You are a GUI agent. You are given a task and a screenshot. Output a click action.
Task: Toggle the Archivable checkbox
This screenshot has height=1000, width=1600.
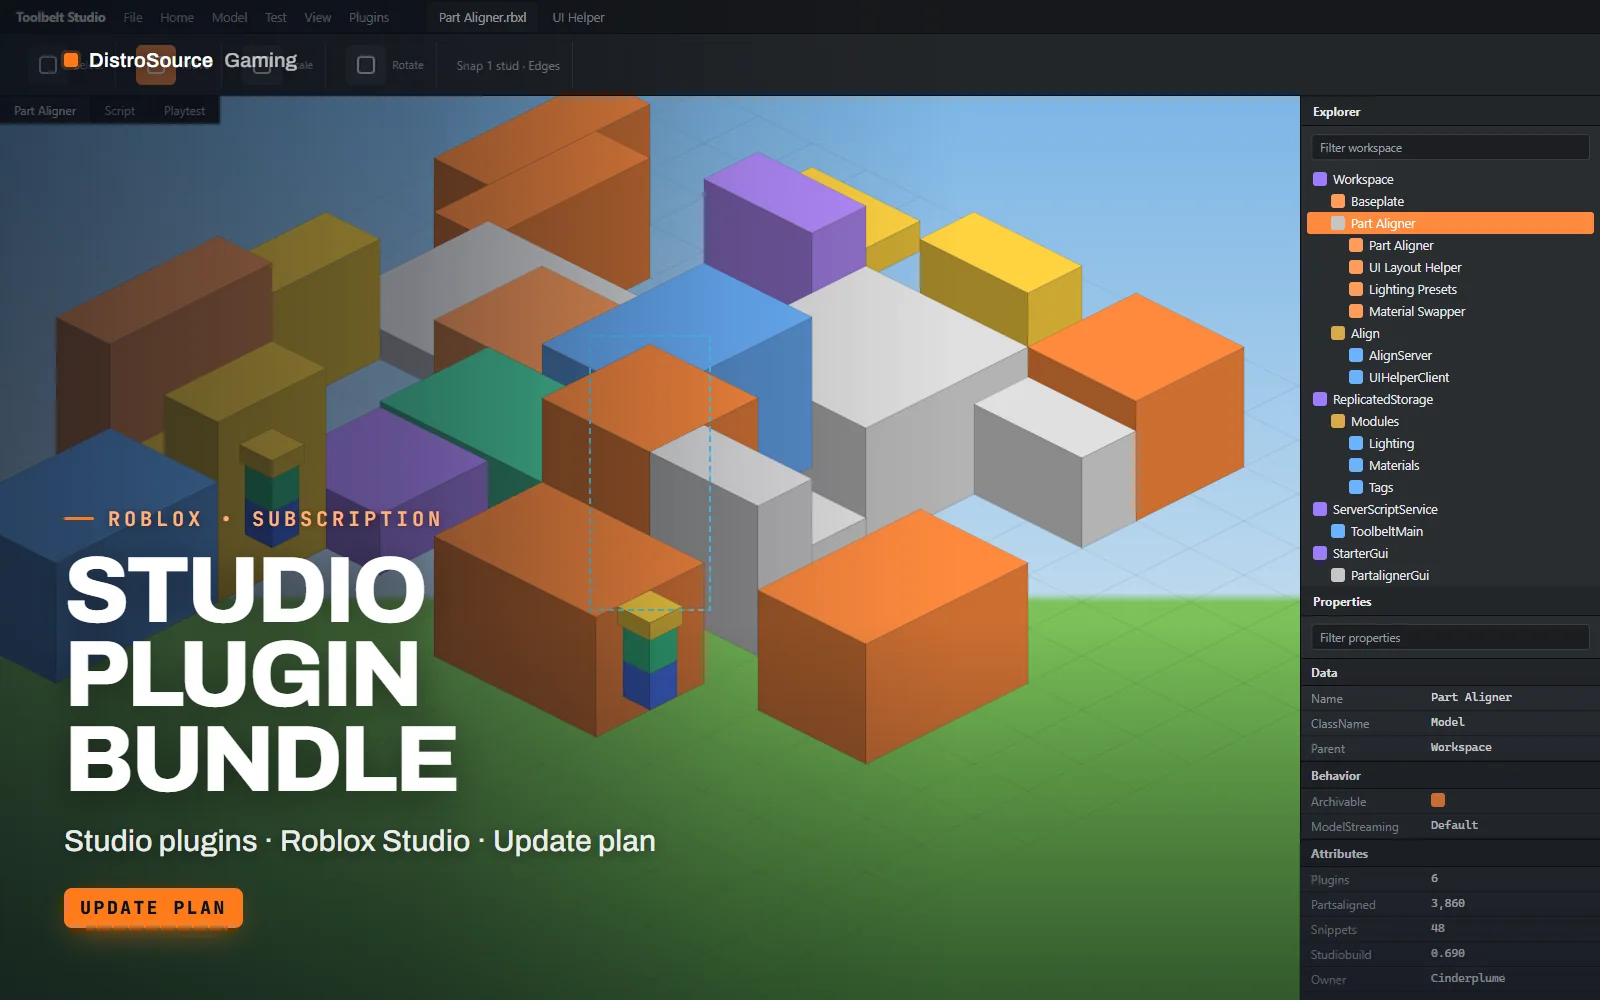coord(1438,800)
